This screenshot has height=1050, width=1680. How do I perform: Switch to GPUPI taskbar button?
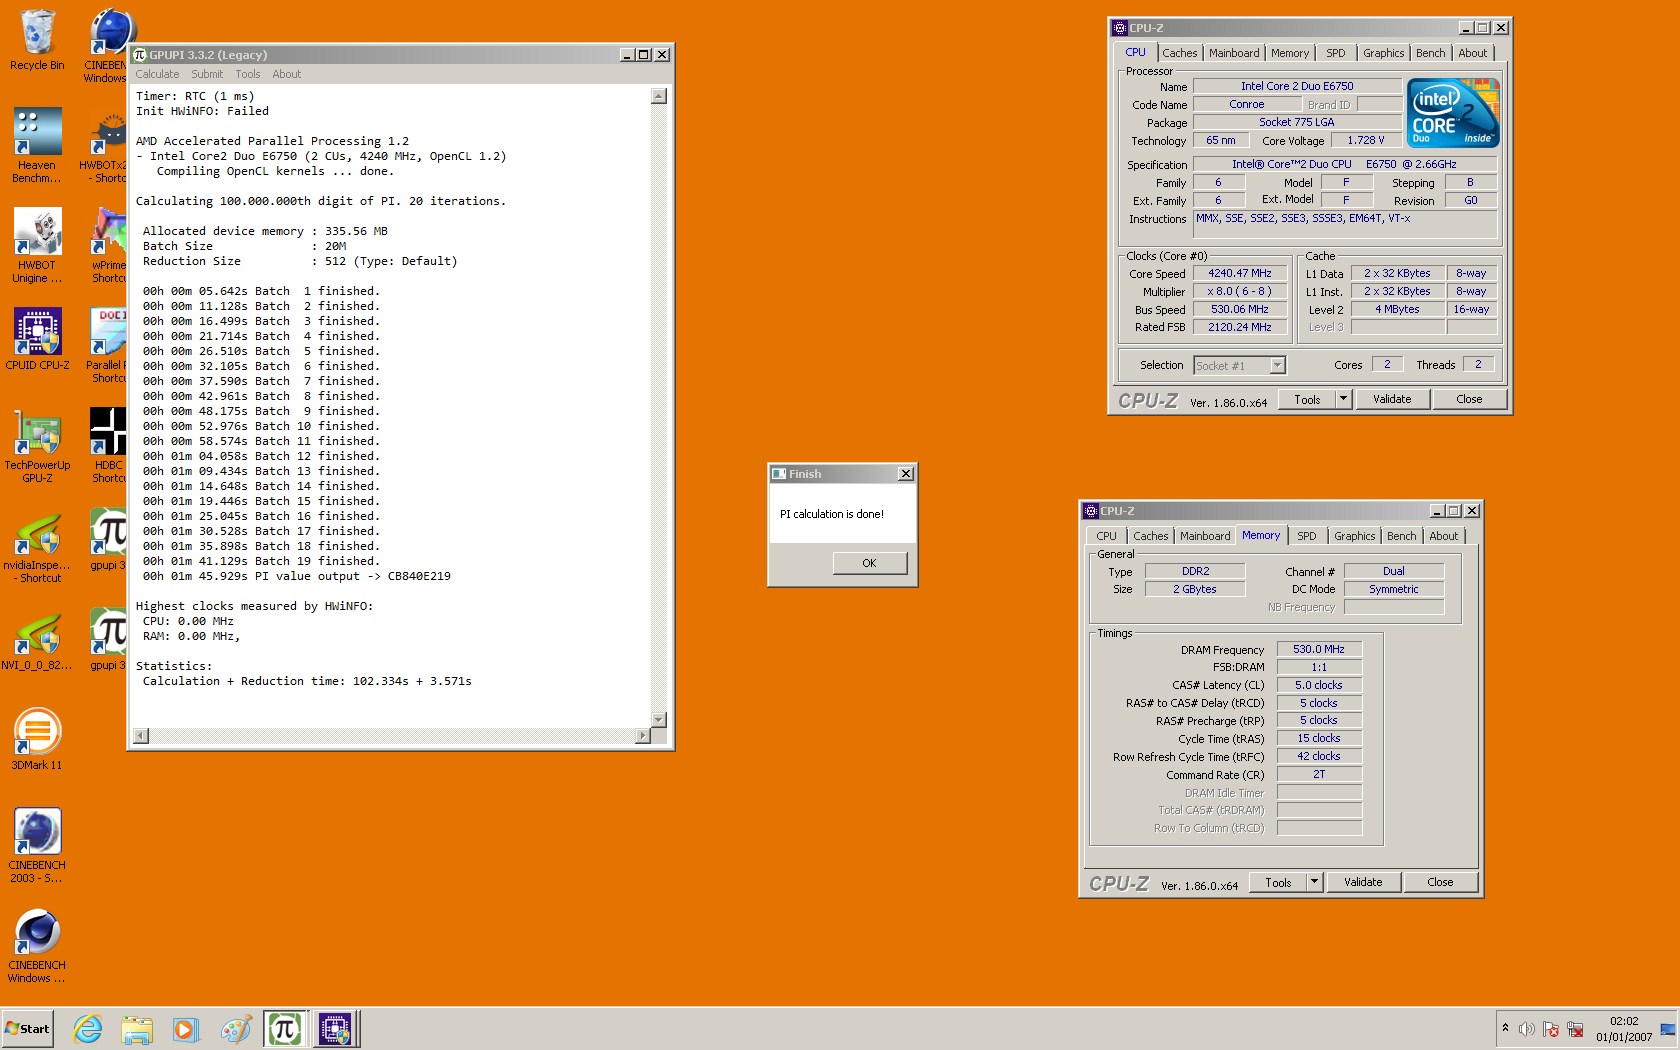coord(285,1029)
